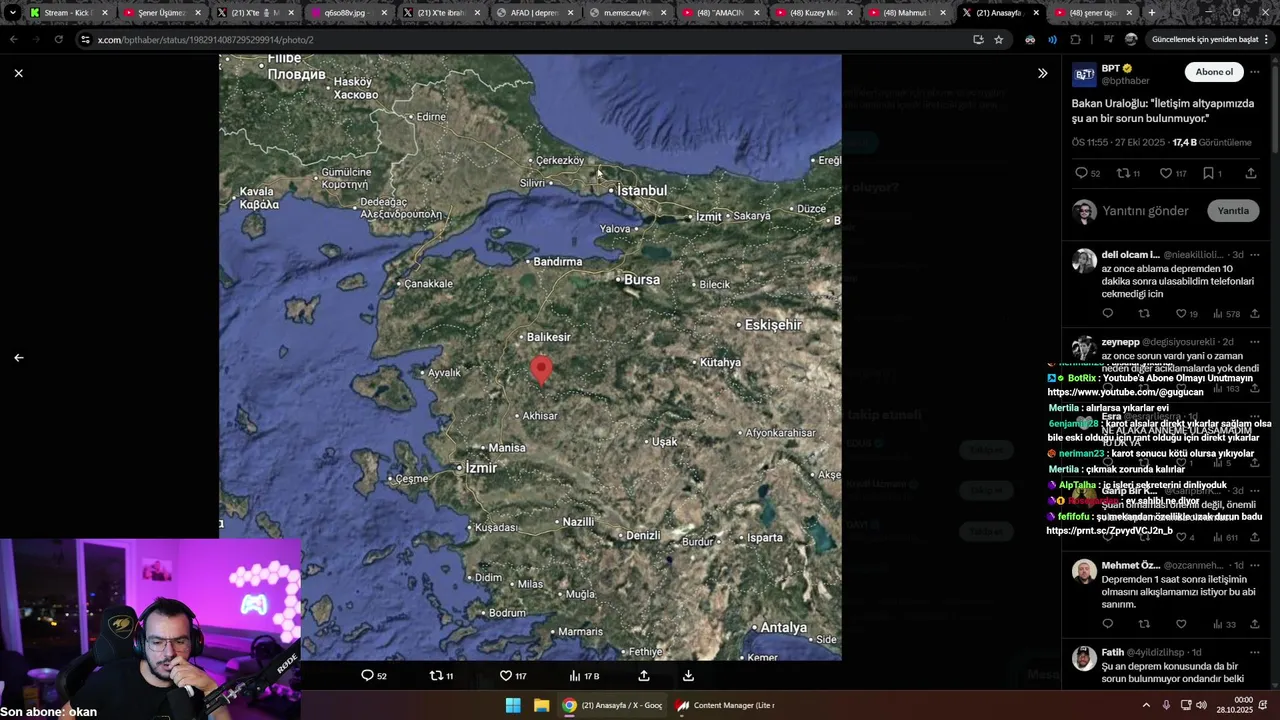Image resolution: width=1280 pixels, height=720 pixels.
Task: Open File Explorer from the taskbar
Action: [x=541, y=705]
